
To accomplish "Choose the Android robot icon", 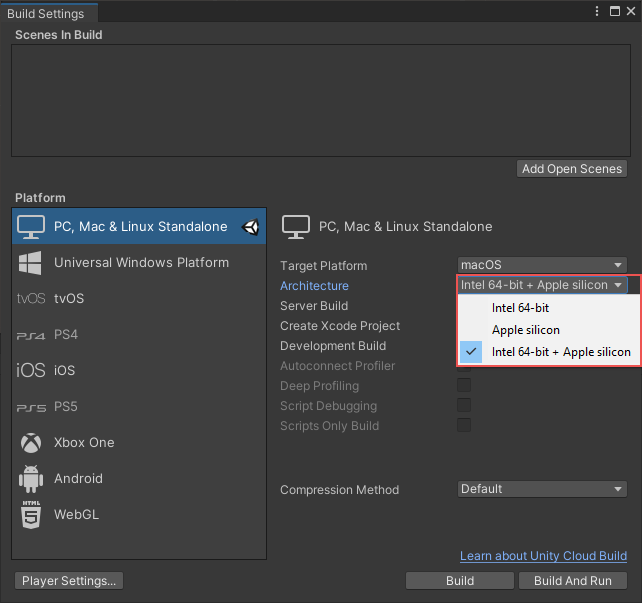I will (x=31, y=479).
